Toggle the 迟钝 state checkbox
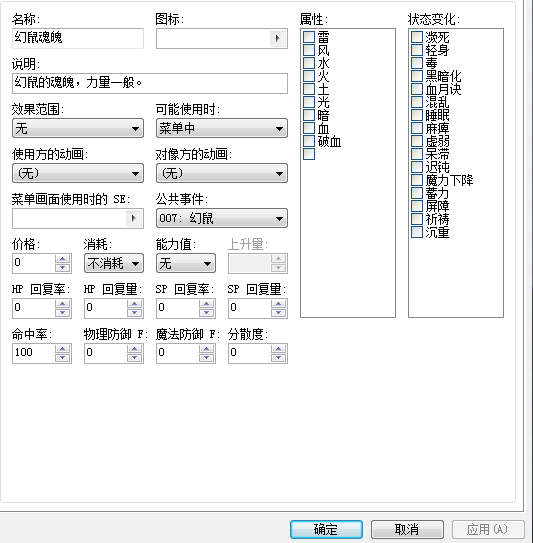 417,167
